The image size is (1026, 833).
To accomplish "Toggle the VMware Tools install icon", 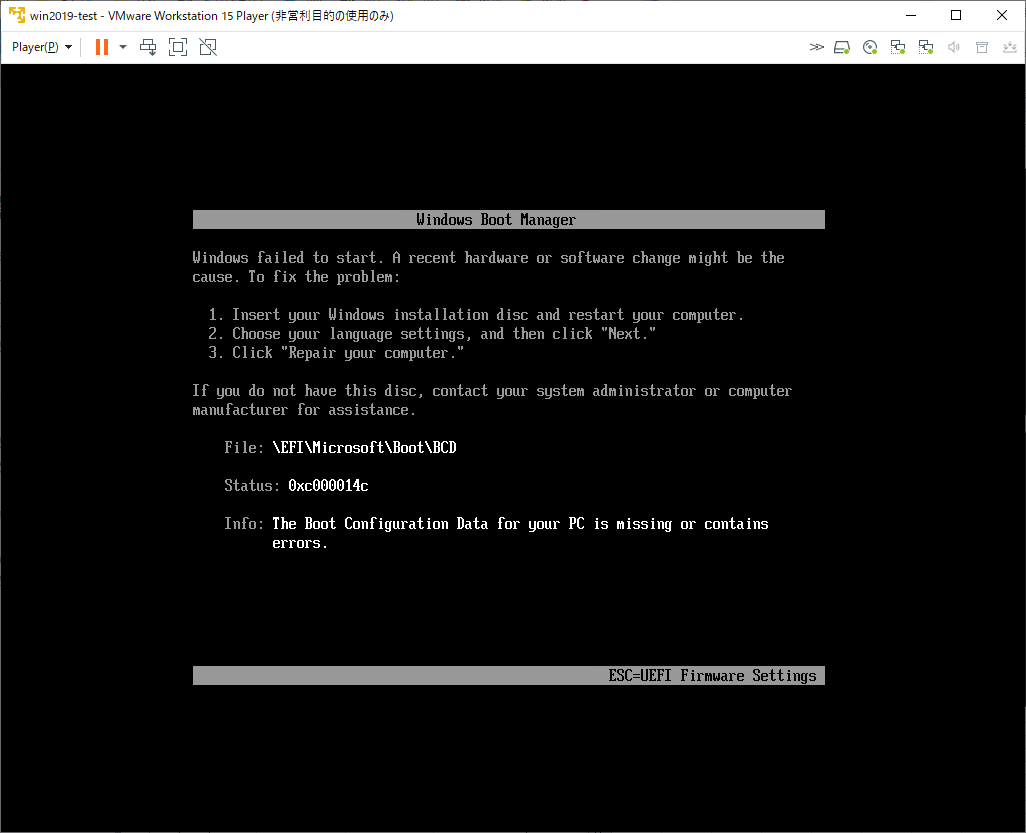I will coord(1009,46).
